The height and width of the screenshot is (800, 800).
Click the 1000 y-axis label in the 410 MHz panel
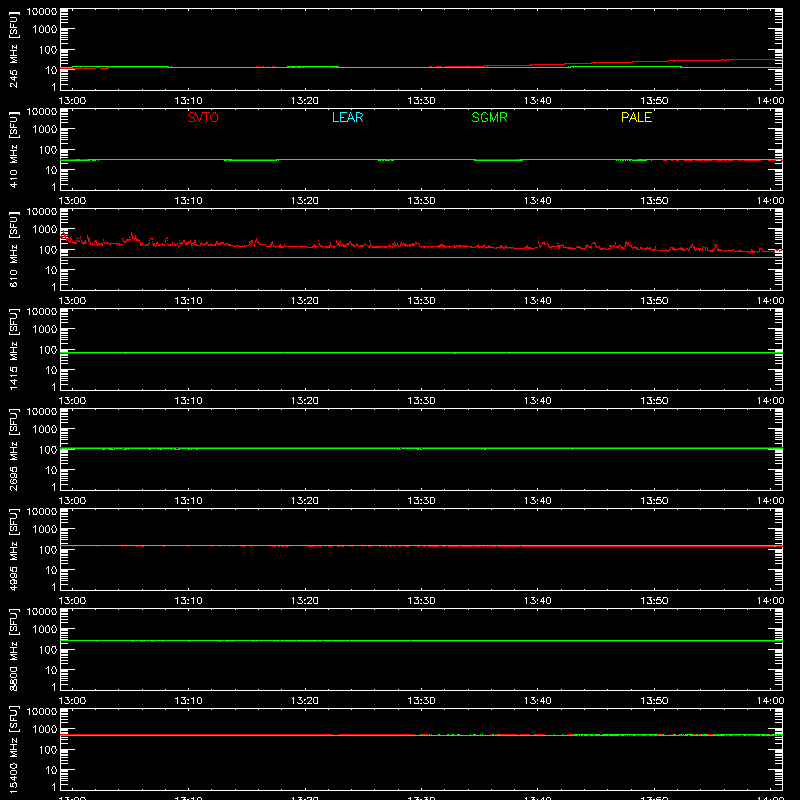[x=45, y=129]
